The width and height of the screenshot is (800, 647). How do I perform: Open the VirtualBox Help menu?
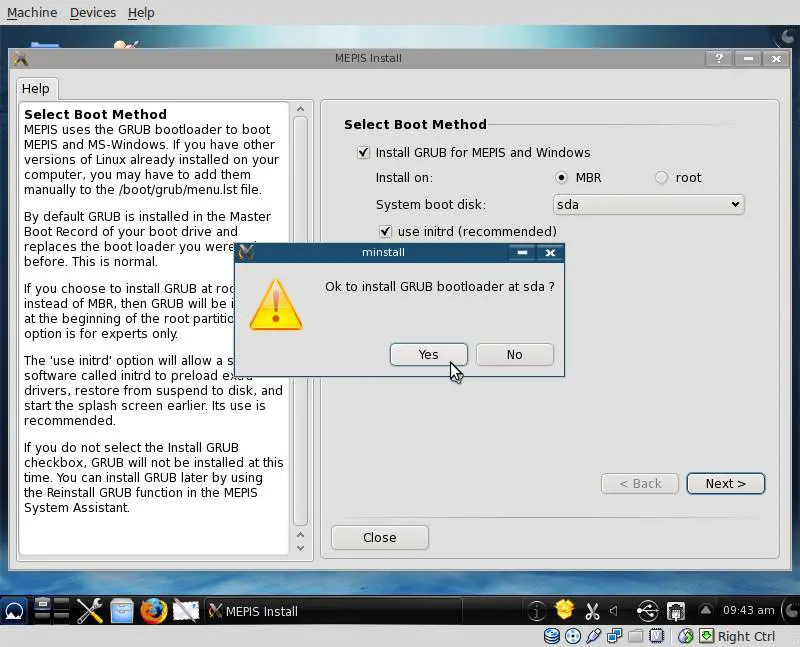click(141, 12)
